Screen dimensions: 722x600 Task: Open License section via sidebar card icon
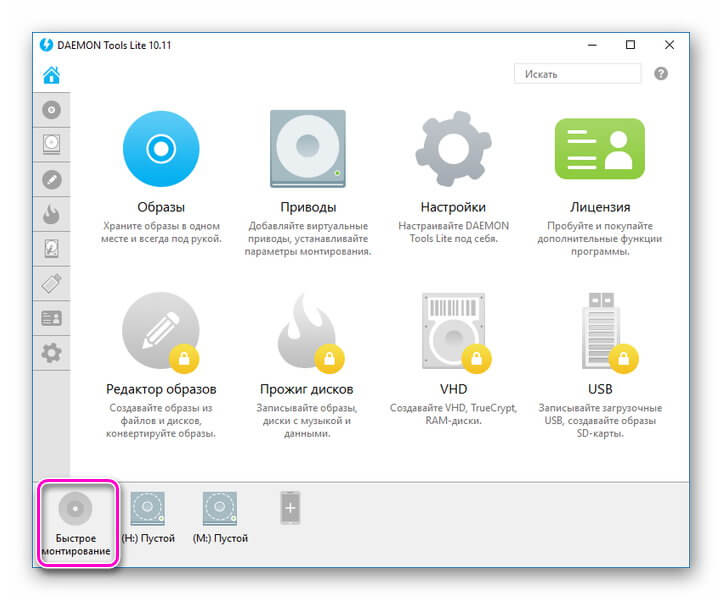[x=52, y=318]
